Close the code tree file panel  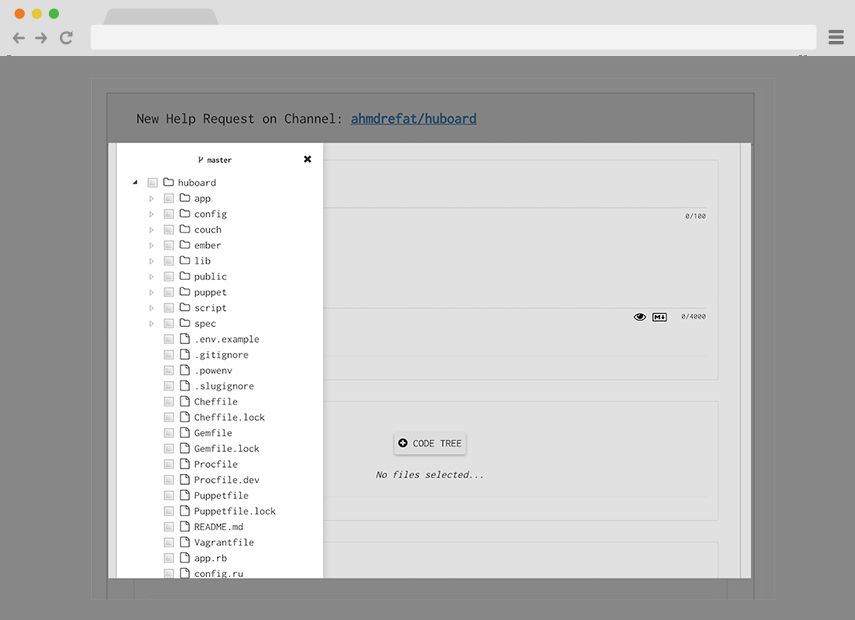(308, 159)
